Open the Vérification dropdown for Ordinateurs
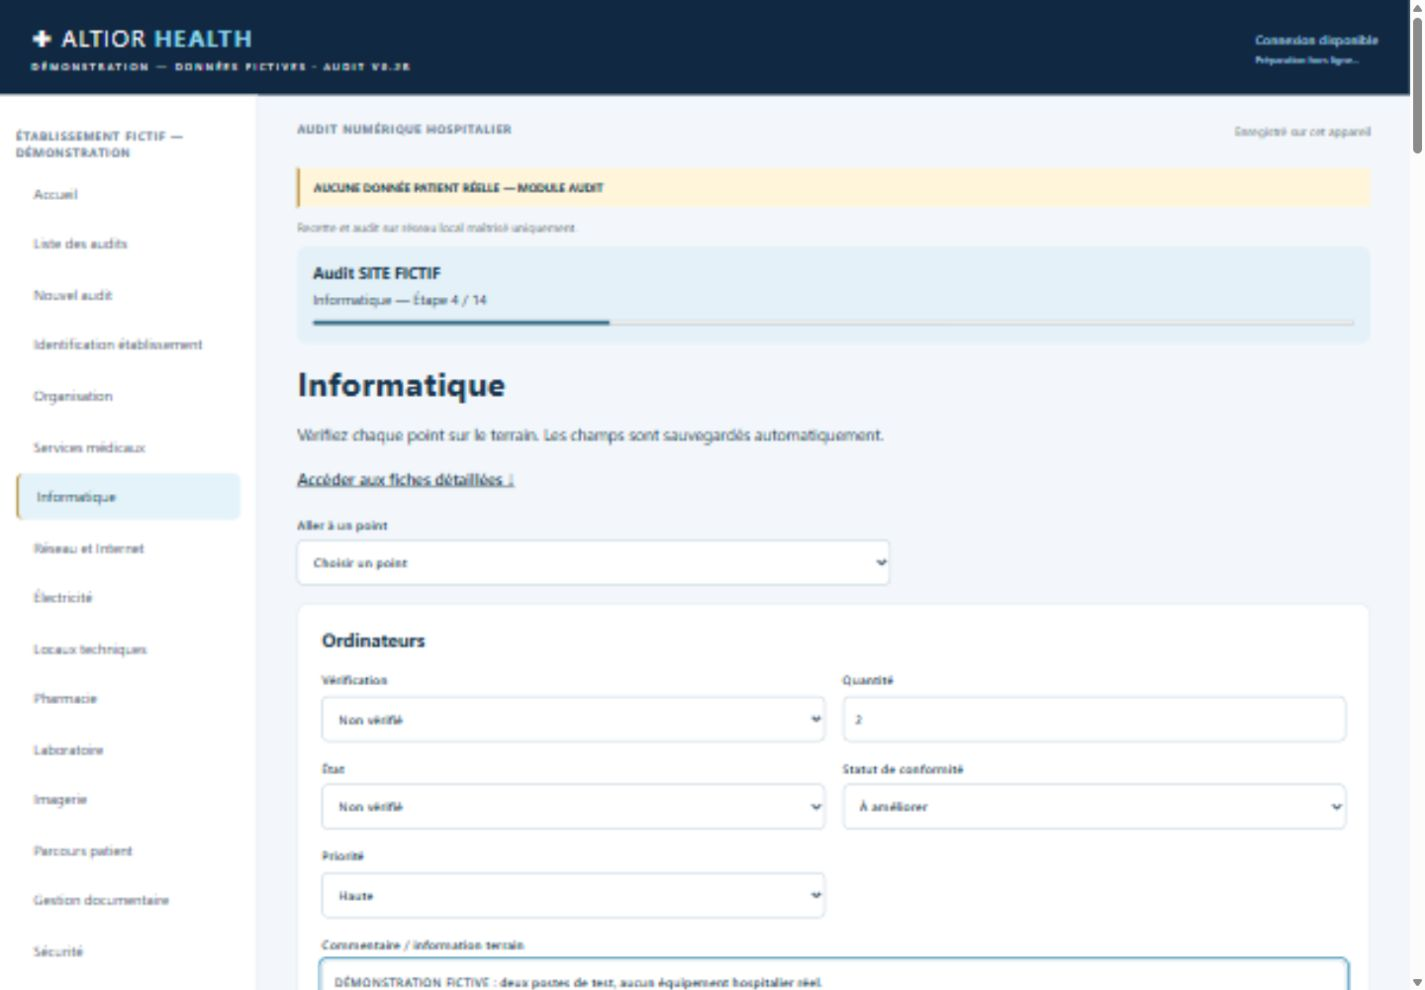Screen dimensions: 1425x990 [x=573, y=720]
